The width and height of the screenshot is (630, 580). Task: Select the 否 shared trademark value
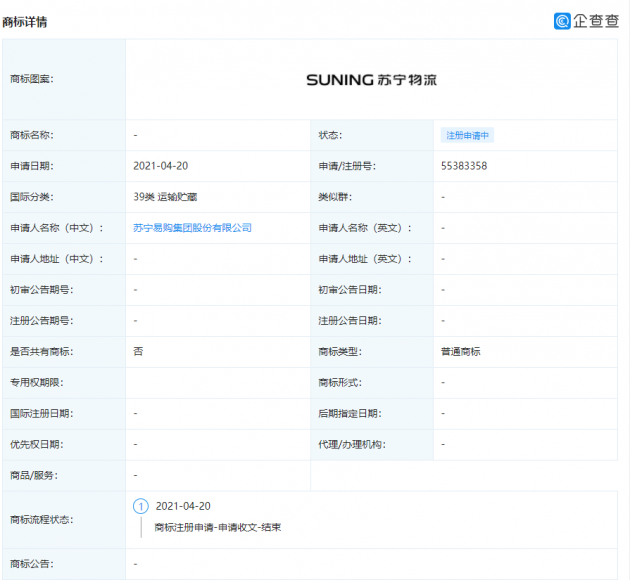138,351
